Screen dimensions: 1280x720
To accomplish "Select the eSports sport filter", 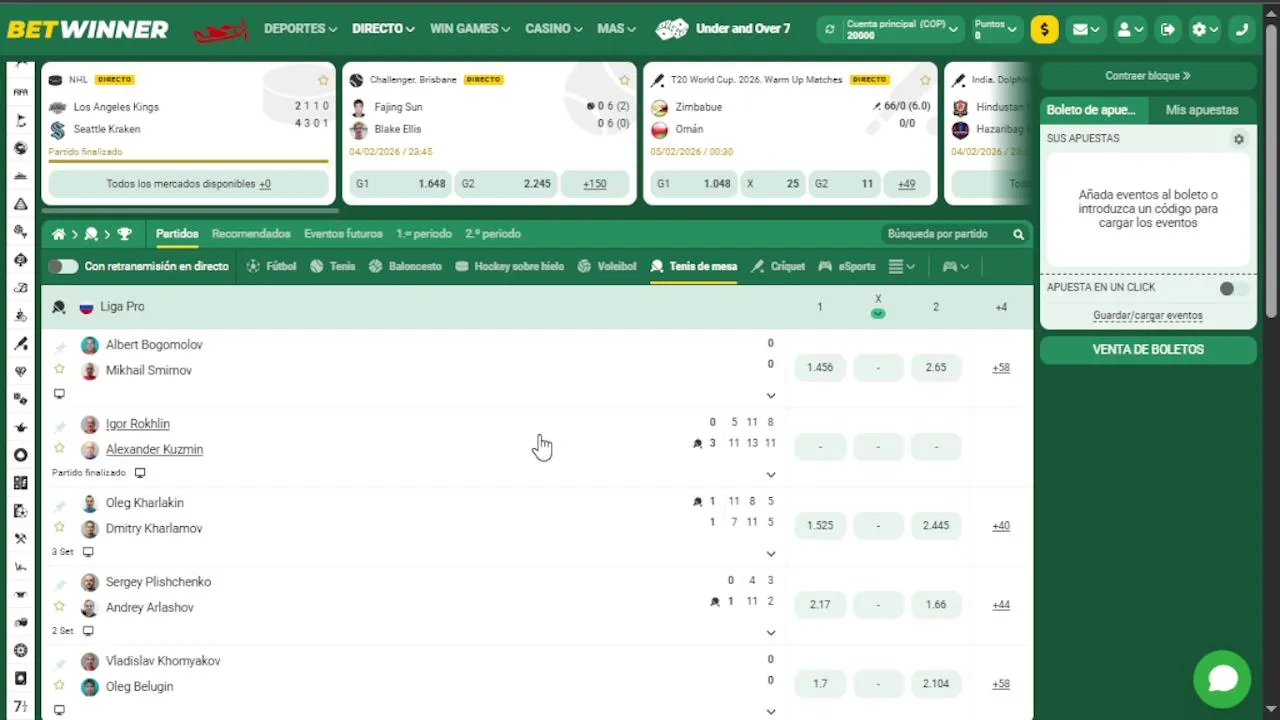I will [x=847, y=266].
